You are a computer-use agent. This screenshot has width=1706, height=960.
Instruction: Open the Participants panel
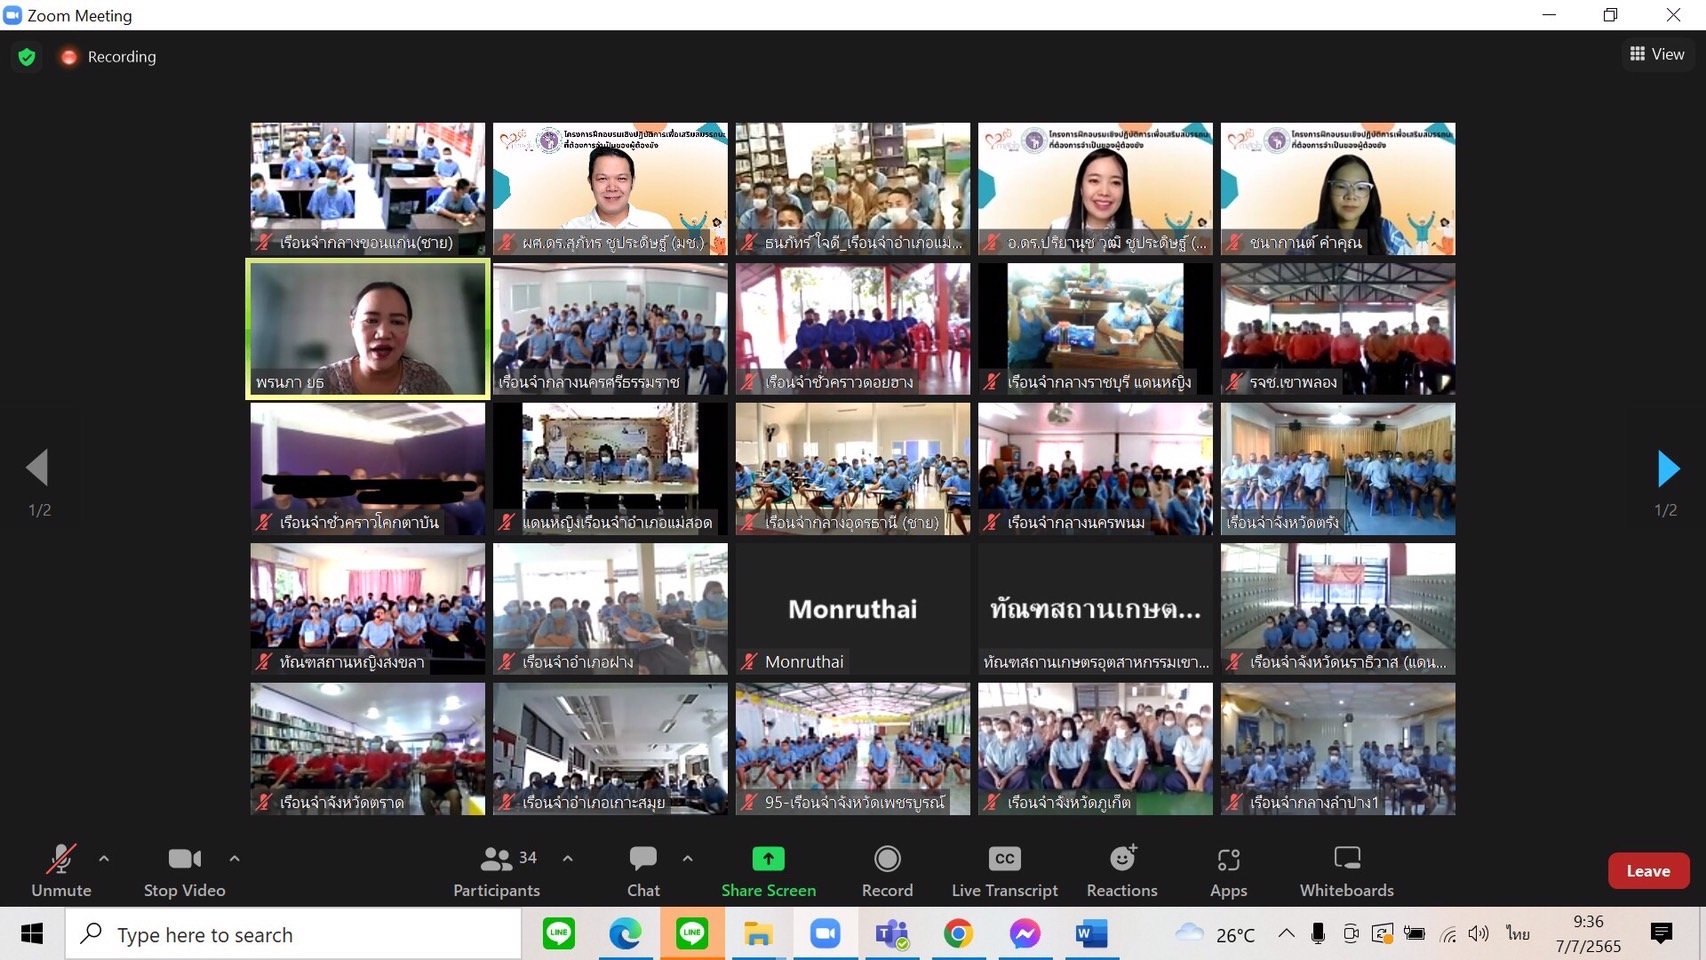496,871
